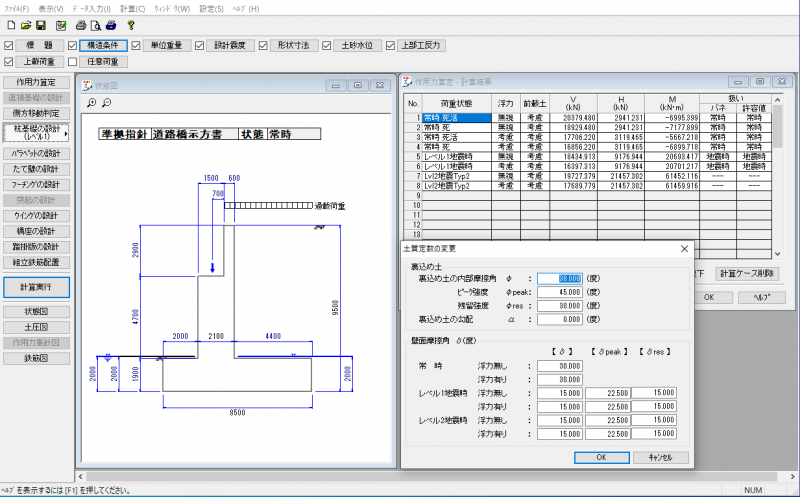Expand the 杭基礎の設計(レベル1) submenu arrow

tap(66, 133)
